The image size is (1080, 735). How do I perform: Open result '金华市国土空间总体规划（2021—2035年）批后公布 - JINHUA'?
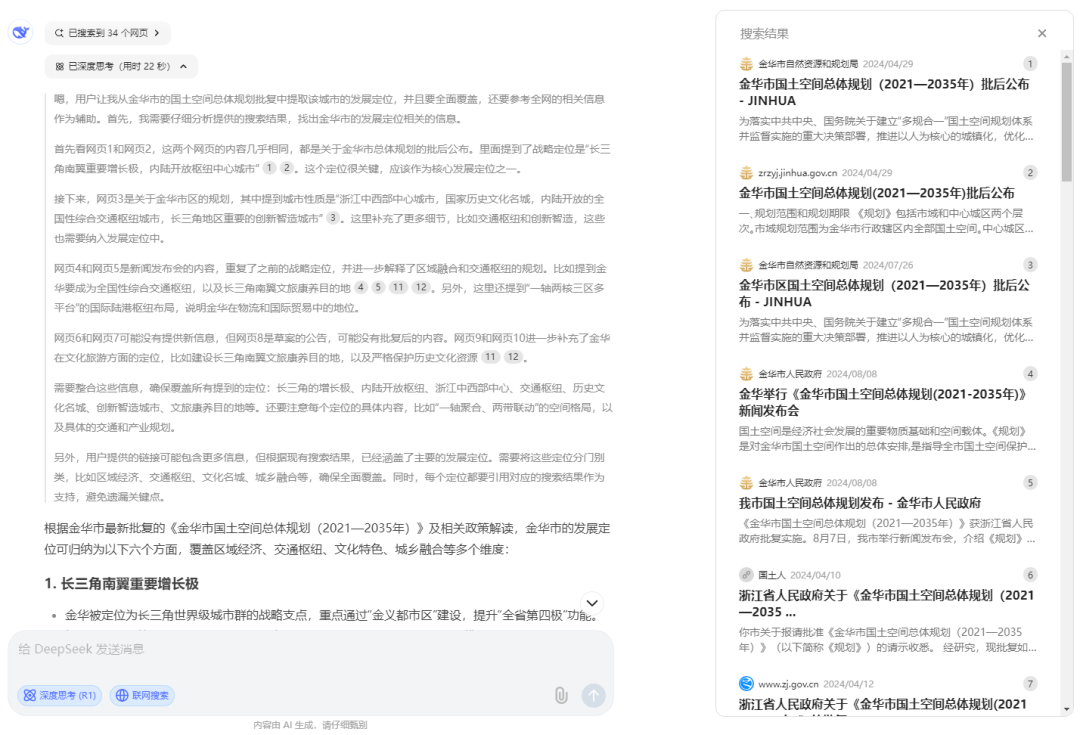coord(884,92)
